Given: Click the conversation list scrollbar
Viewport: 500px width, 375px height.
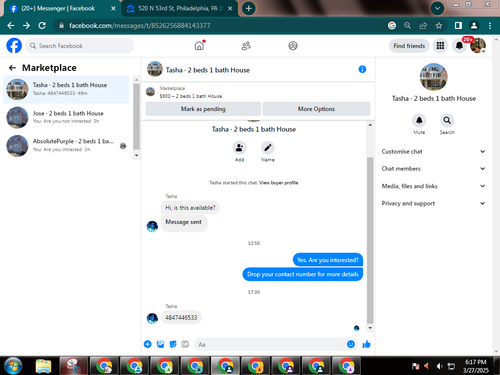Looking at the screenshot, I should (x=136, y=117).
